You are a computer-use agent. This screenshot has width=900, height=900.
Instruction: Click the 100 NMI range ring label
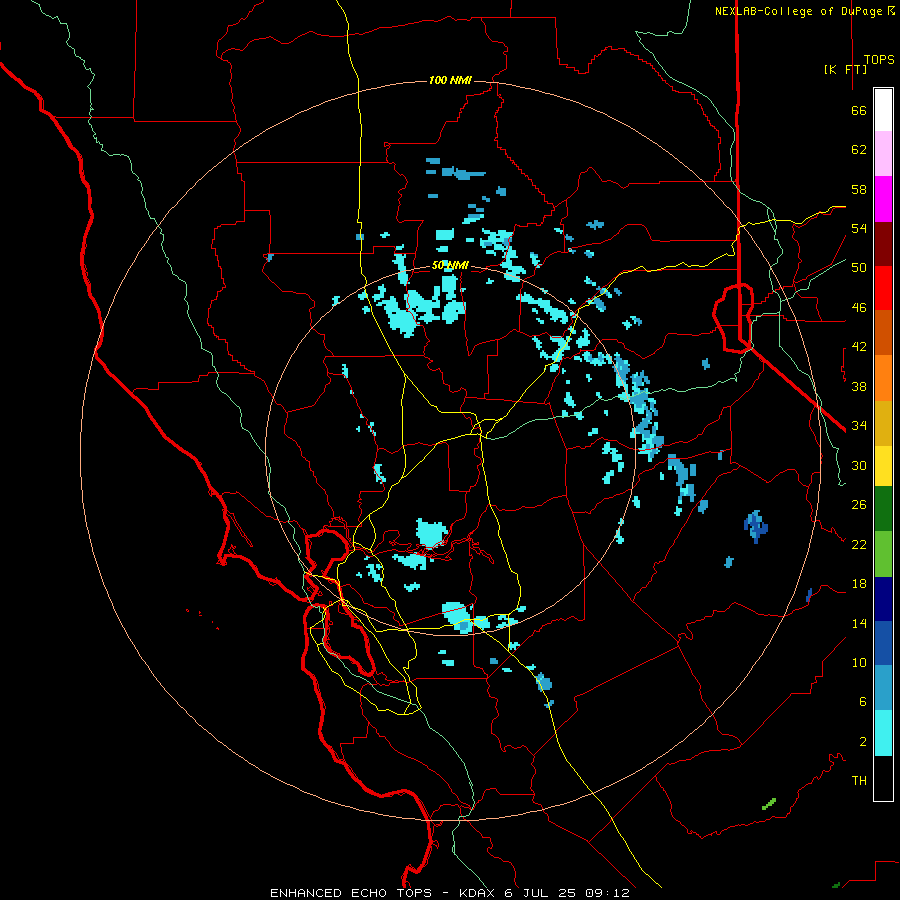coord(450,80)
